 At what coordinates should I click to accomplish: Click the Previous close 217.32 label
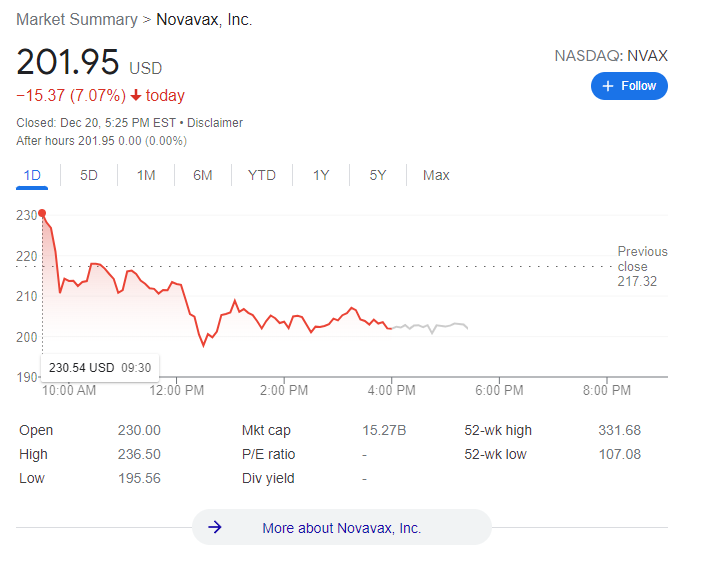tap(642, 267)
